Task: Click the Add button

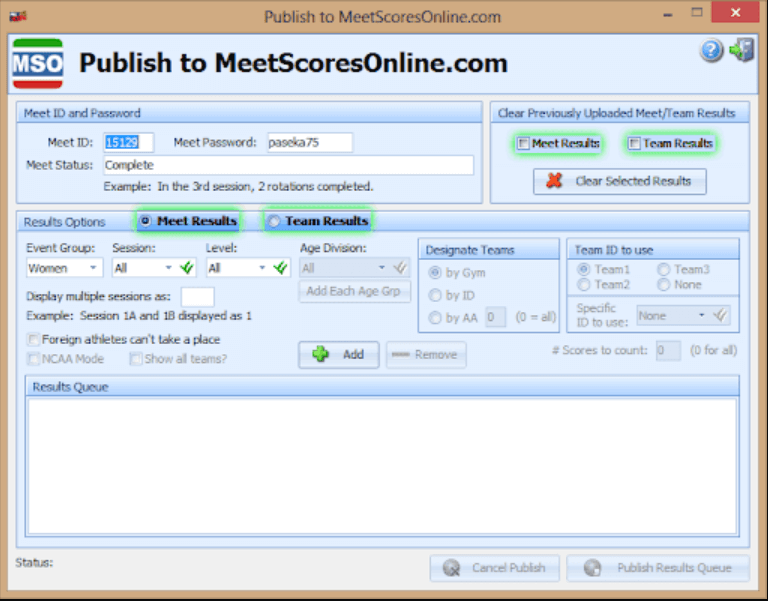Action: click(338, 354)
